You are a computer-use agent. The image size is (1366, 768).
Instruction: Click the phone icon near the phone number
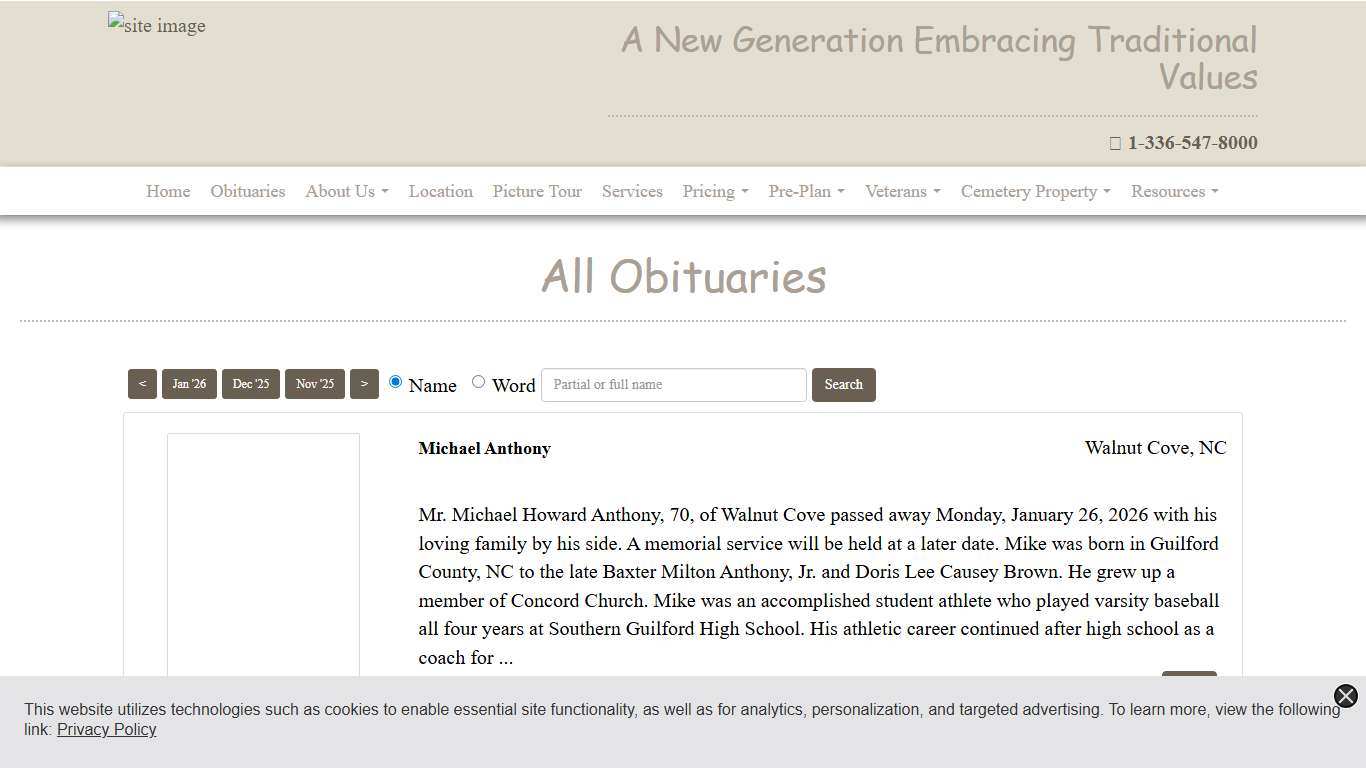(1115, 143)
